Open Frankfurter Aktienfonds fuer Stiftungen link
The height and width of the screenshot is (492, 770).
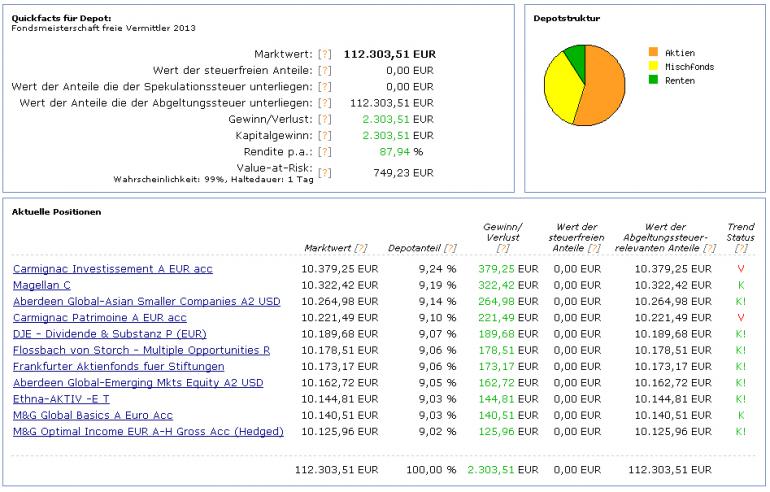tap(118, 366)
